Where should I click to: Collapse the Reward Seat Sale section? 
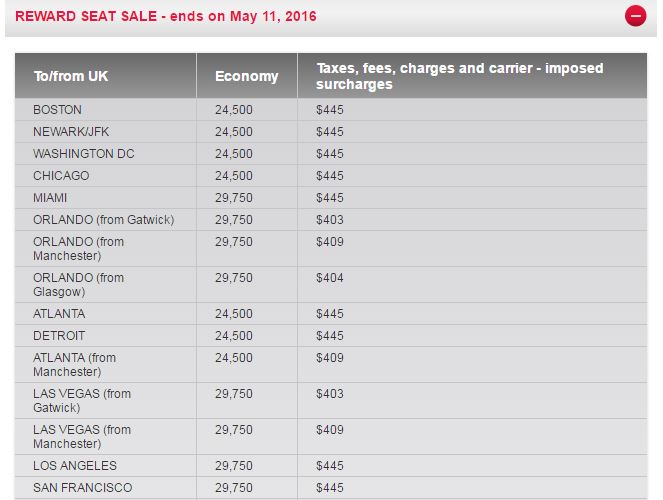[x=634, y=16]
